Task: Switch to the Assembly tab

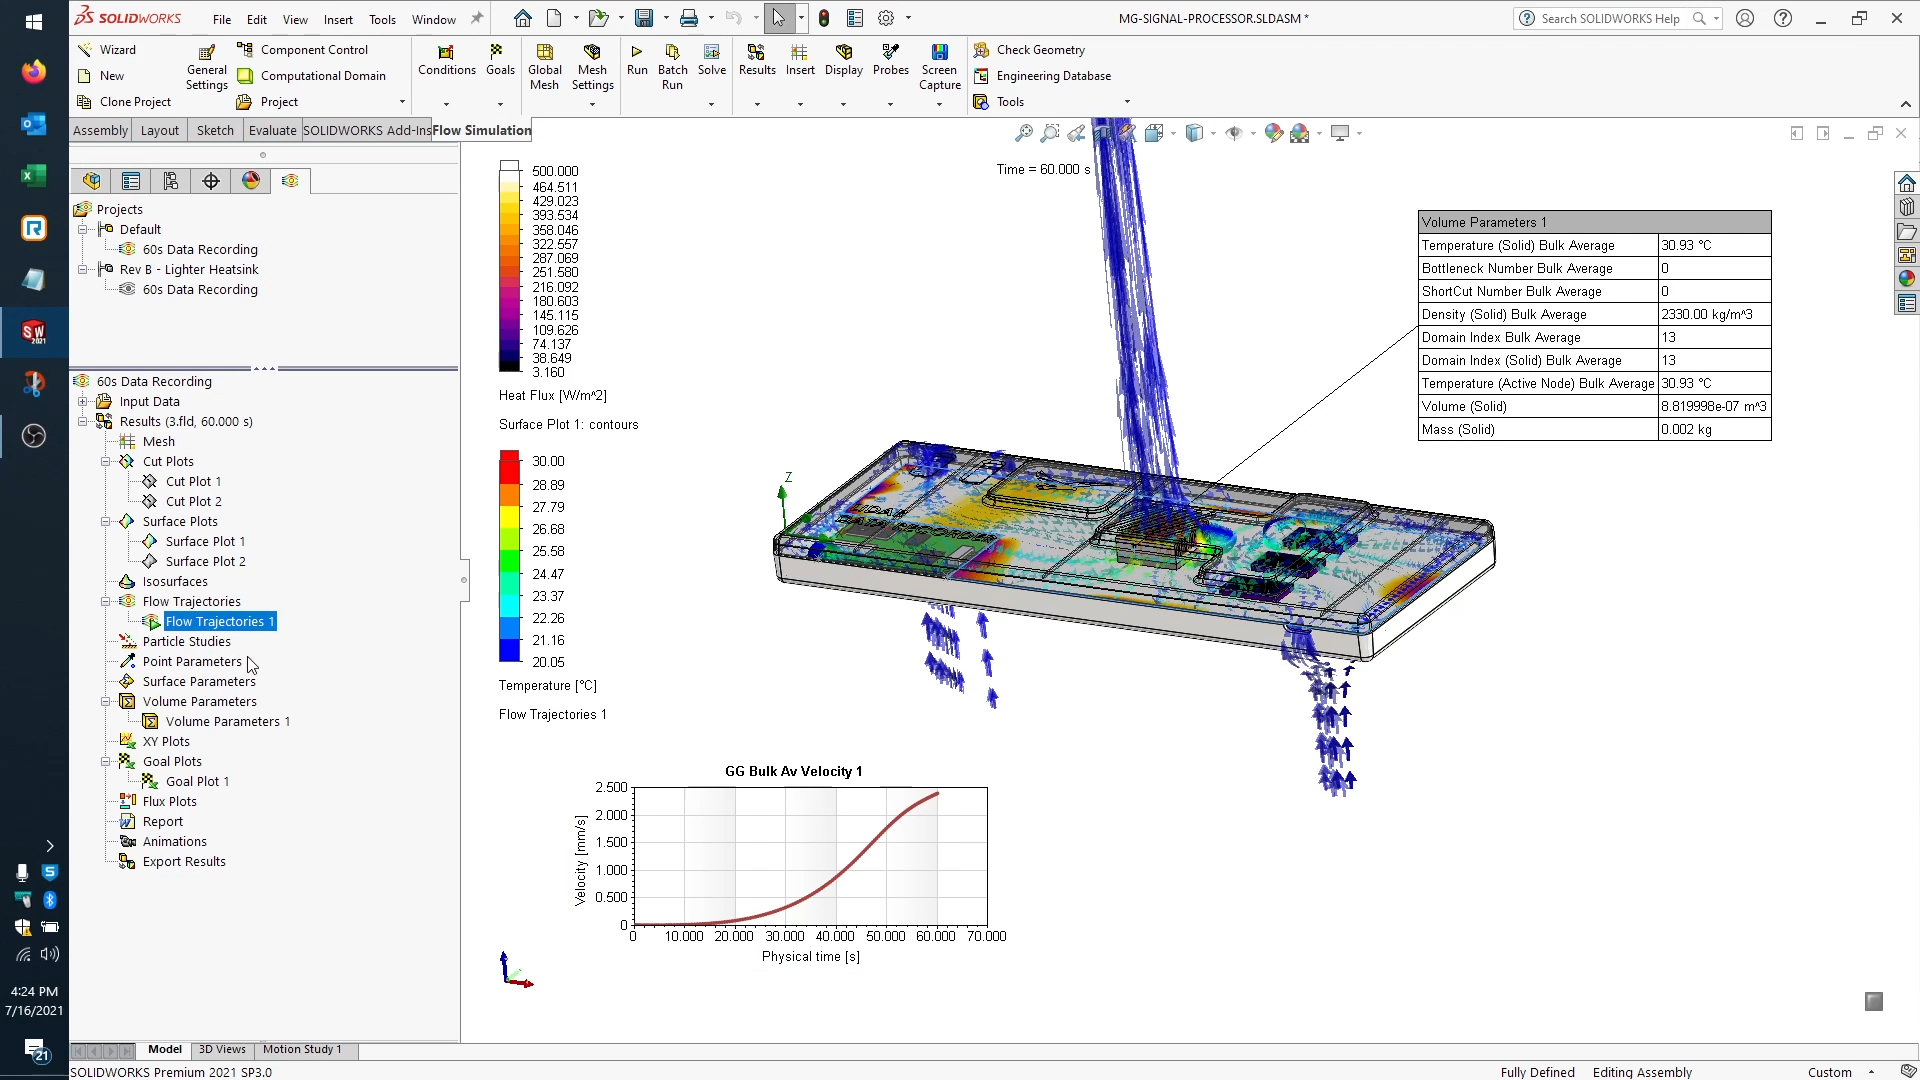Action: point(100,130)
